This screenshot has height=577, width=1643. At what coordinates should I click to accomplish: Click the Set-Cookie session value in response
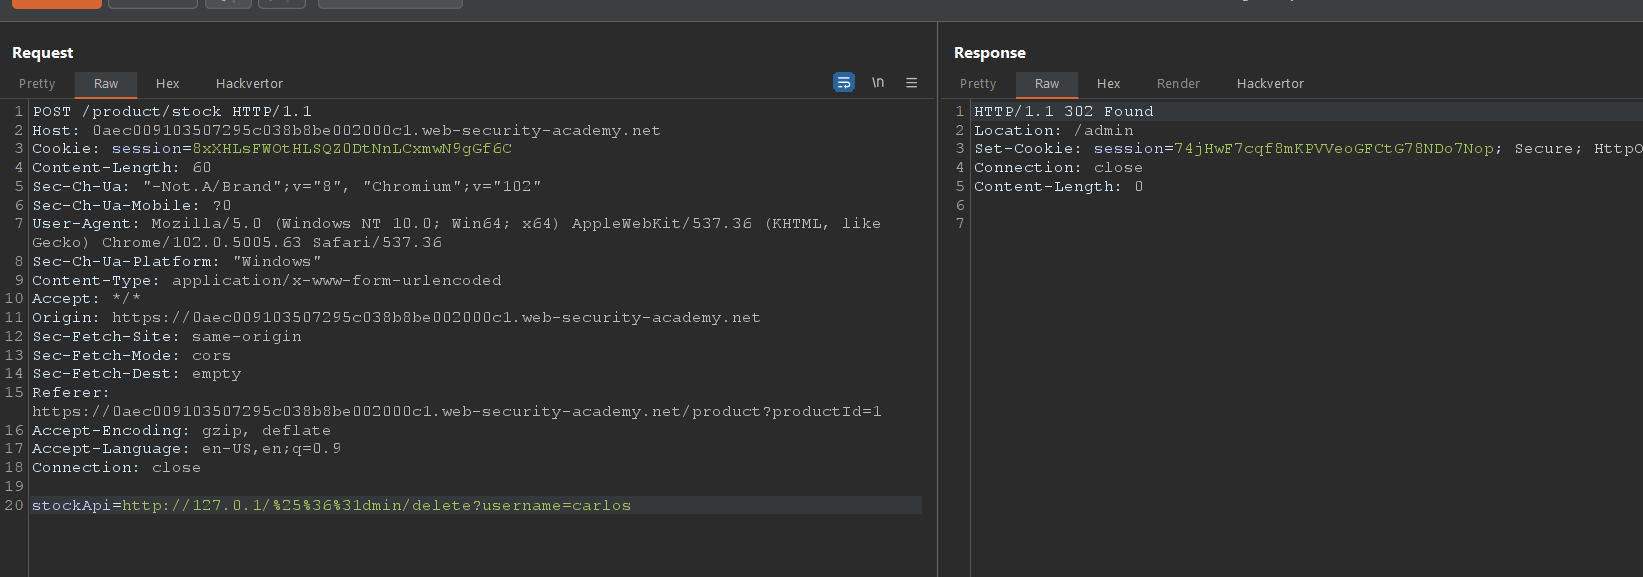pyautogui.click(x=1334, y=149)
